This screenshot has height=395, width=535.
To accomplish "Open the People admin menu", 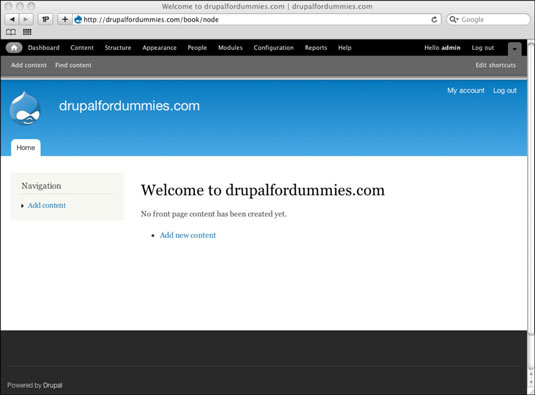I will tap(197, 48).
